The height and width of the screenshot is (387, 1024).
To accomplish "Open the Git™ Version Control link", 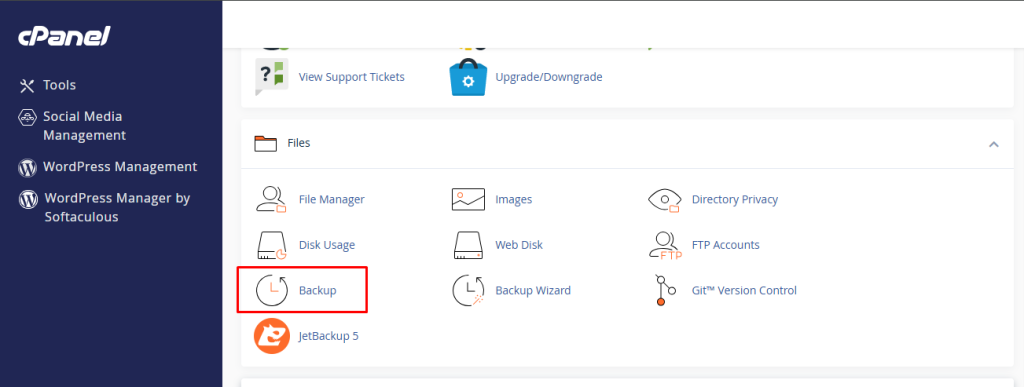I will (x=744, y=290).
